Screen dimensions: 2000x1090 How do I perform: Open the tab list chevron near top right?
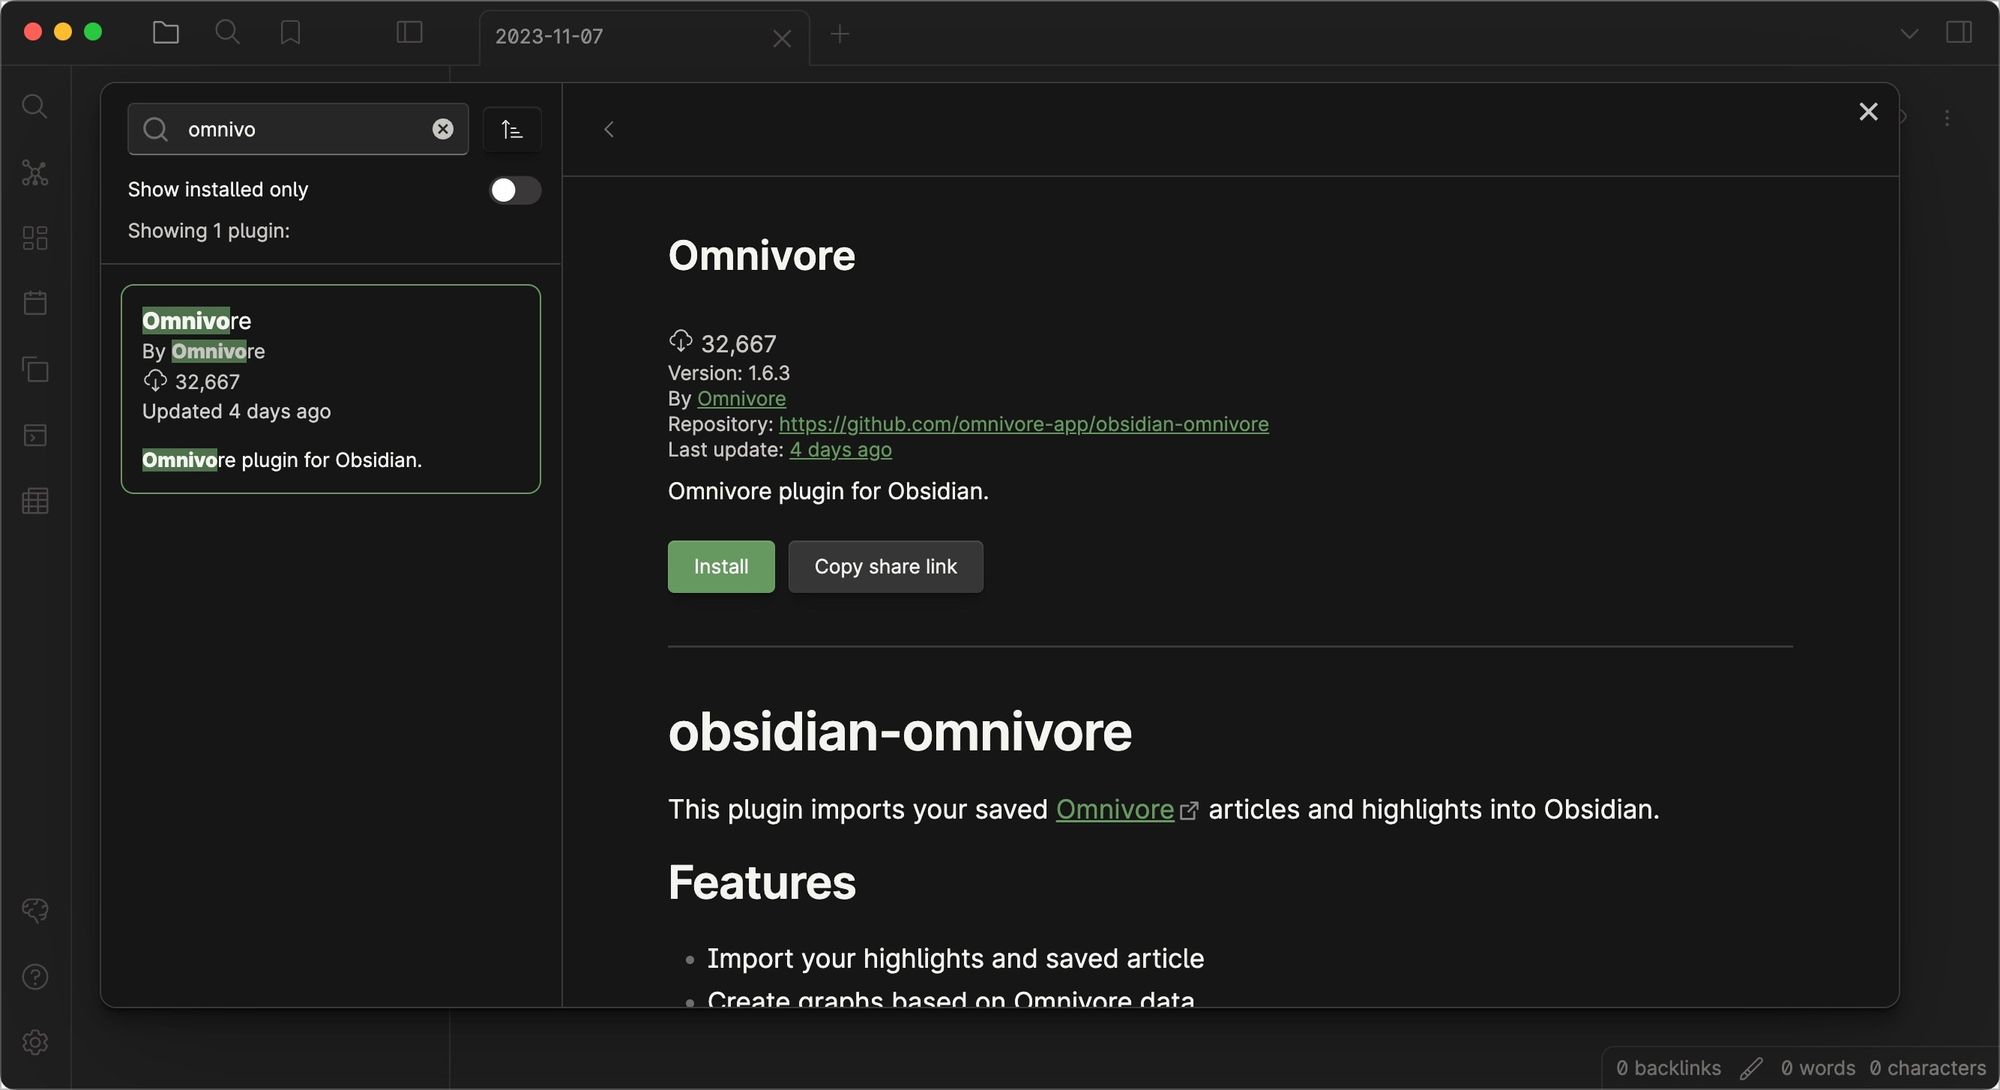[x=1908, y=33]
